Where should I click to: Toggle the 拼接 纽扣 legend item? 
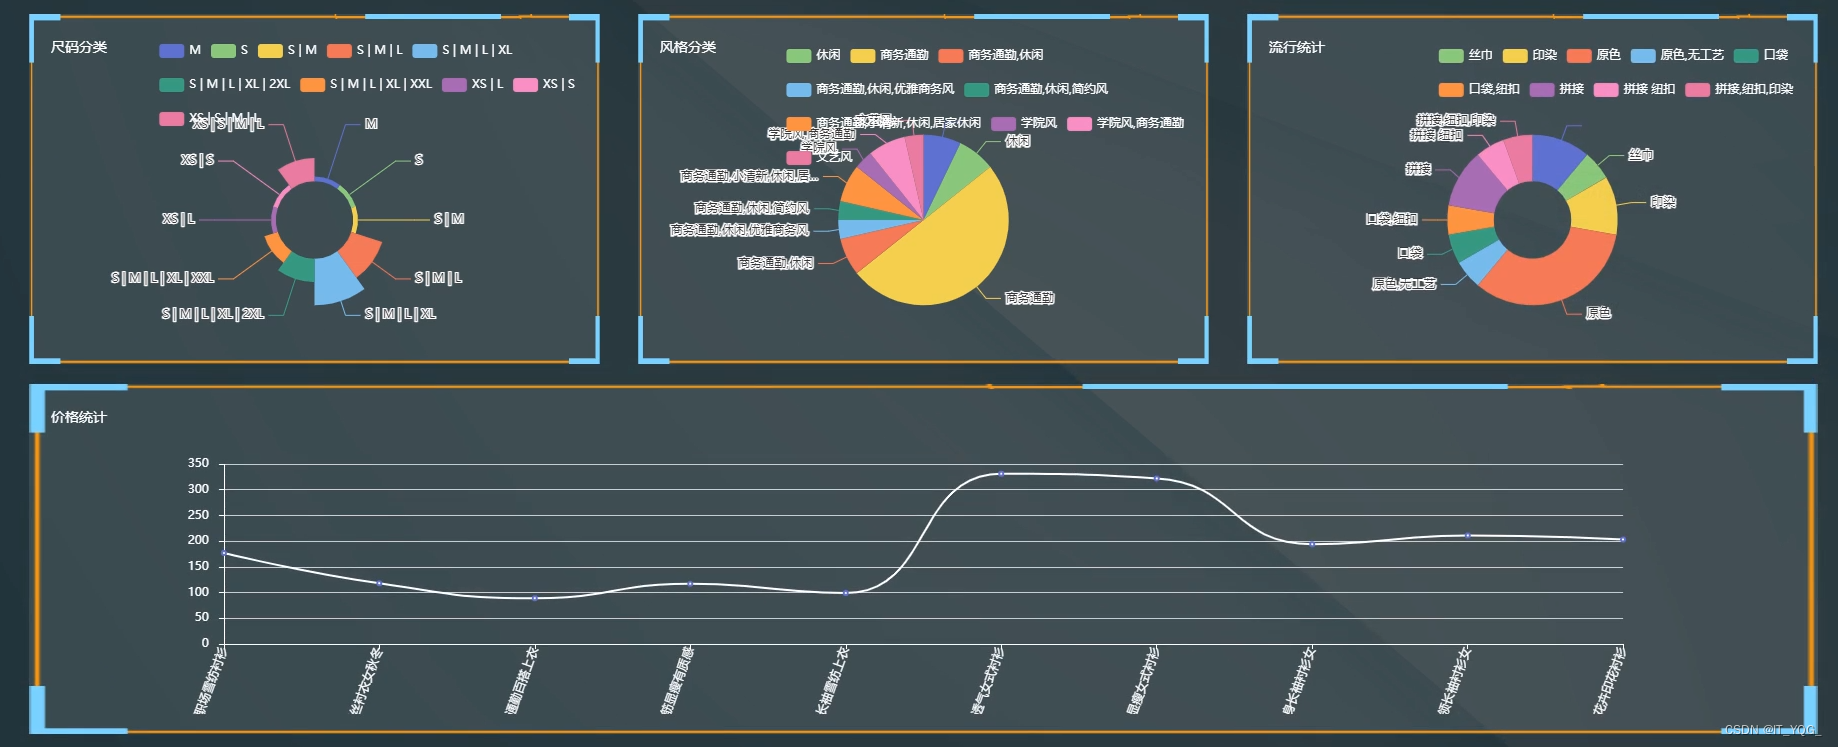[x=1634, y=89]
